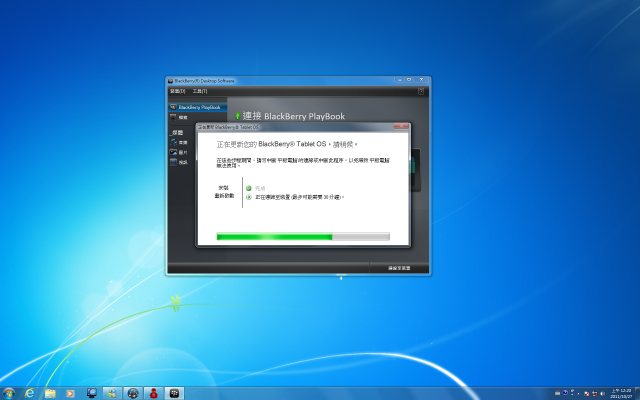This screenshot has height=400, width=640.
Task: Click the device icon beside BlackBerry PlayBook
Action: coord(173,107)
